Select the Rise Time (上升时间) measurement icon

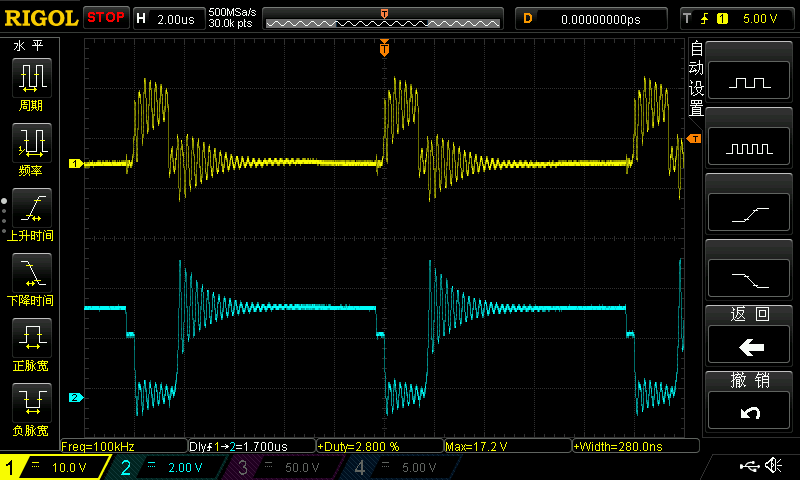[x=32, y=208]
